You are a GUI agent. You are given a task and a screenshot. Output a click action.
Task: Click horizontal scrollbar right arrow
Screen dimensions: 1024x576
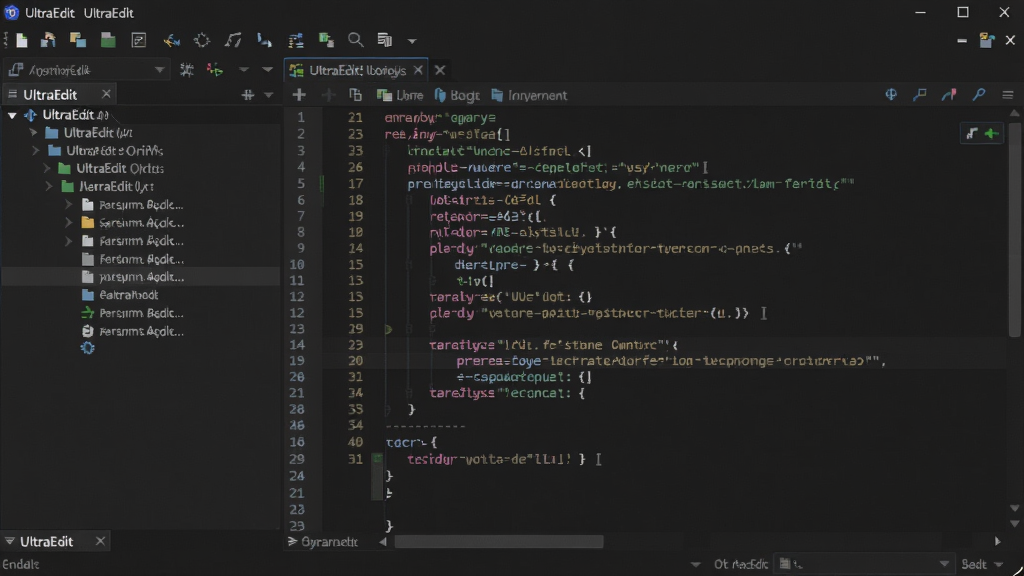997,541
